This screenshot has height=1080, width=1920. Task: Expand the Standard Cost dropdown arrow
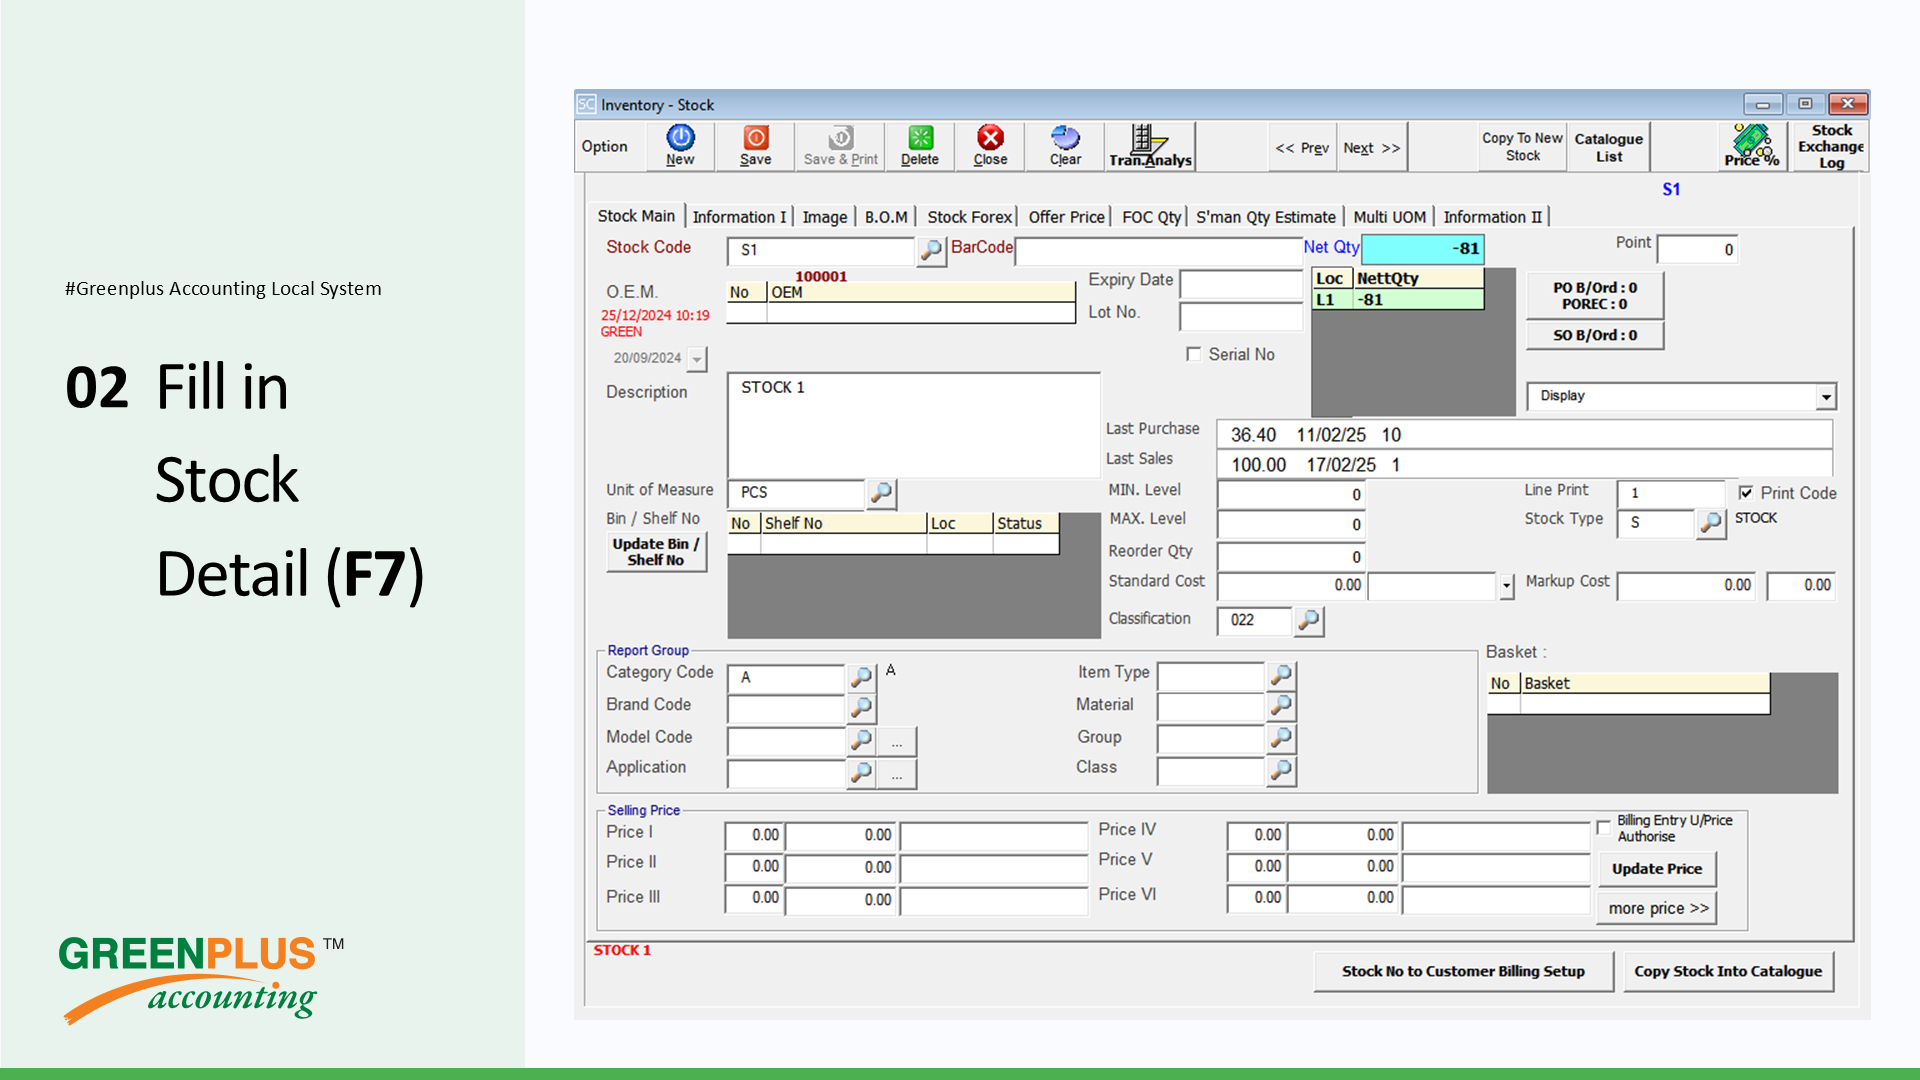pos(1506,586)
